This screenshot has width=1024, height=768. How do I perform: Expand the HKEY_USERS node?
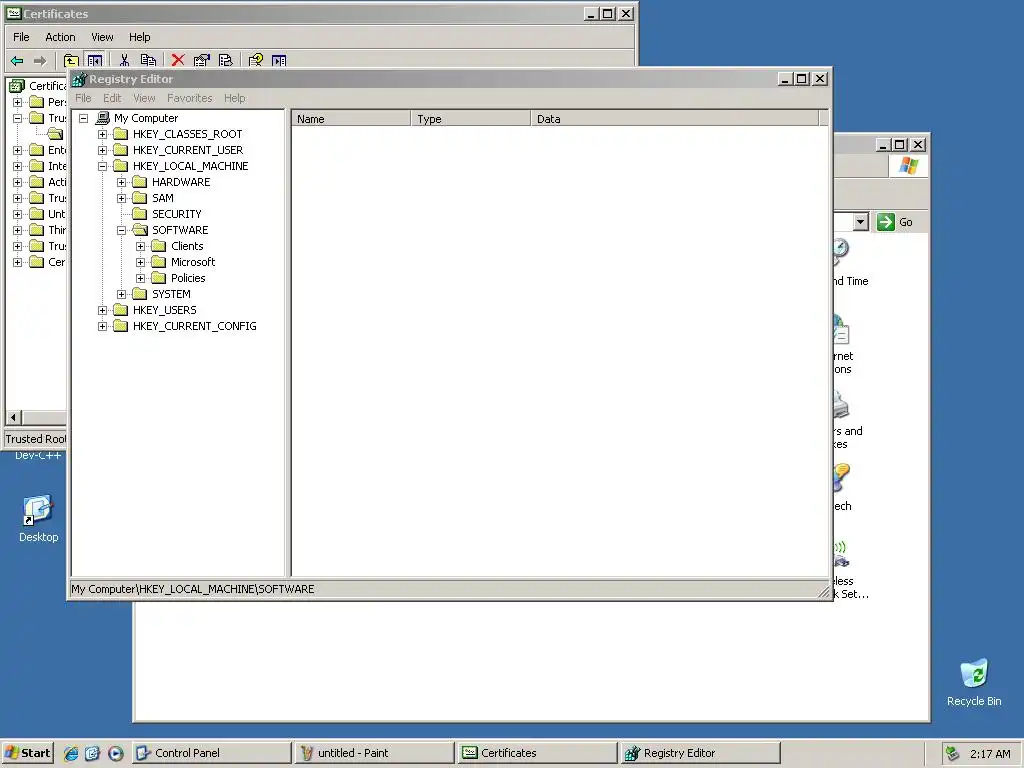[x=103, y=310]
